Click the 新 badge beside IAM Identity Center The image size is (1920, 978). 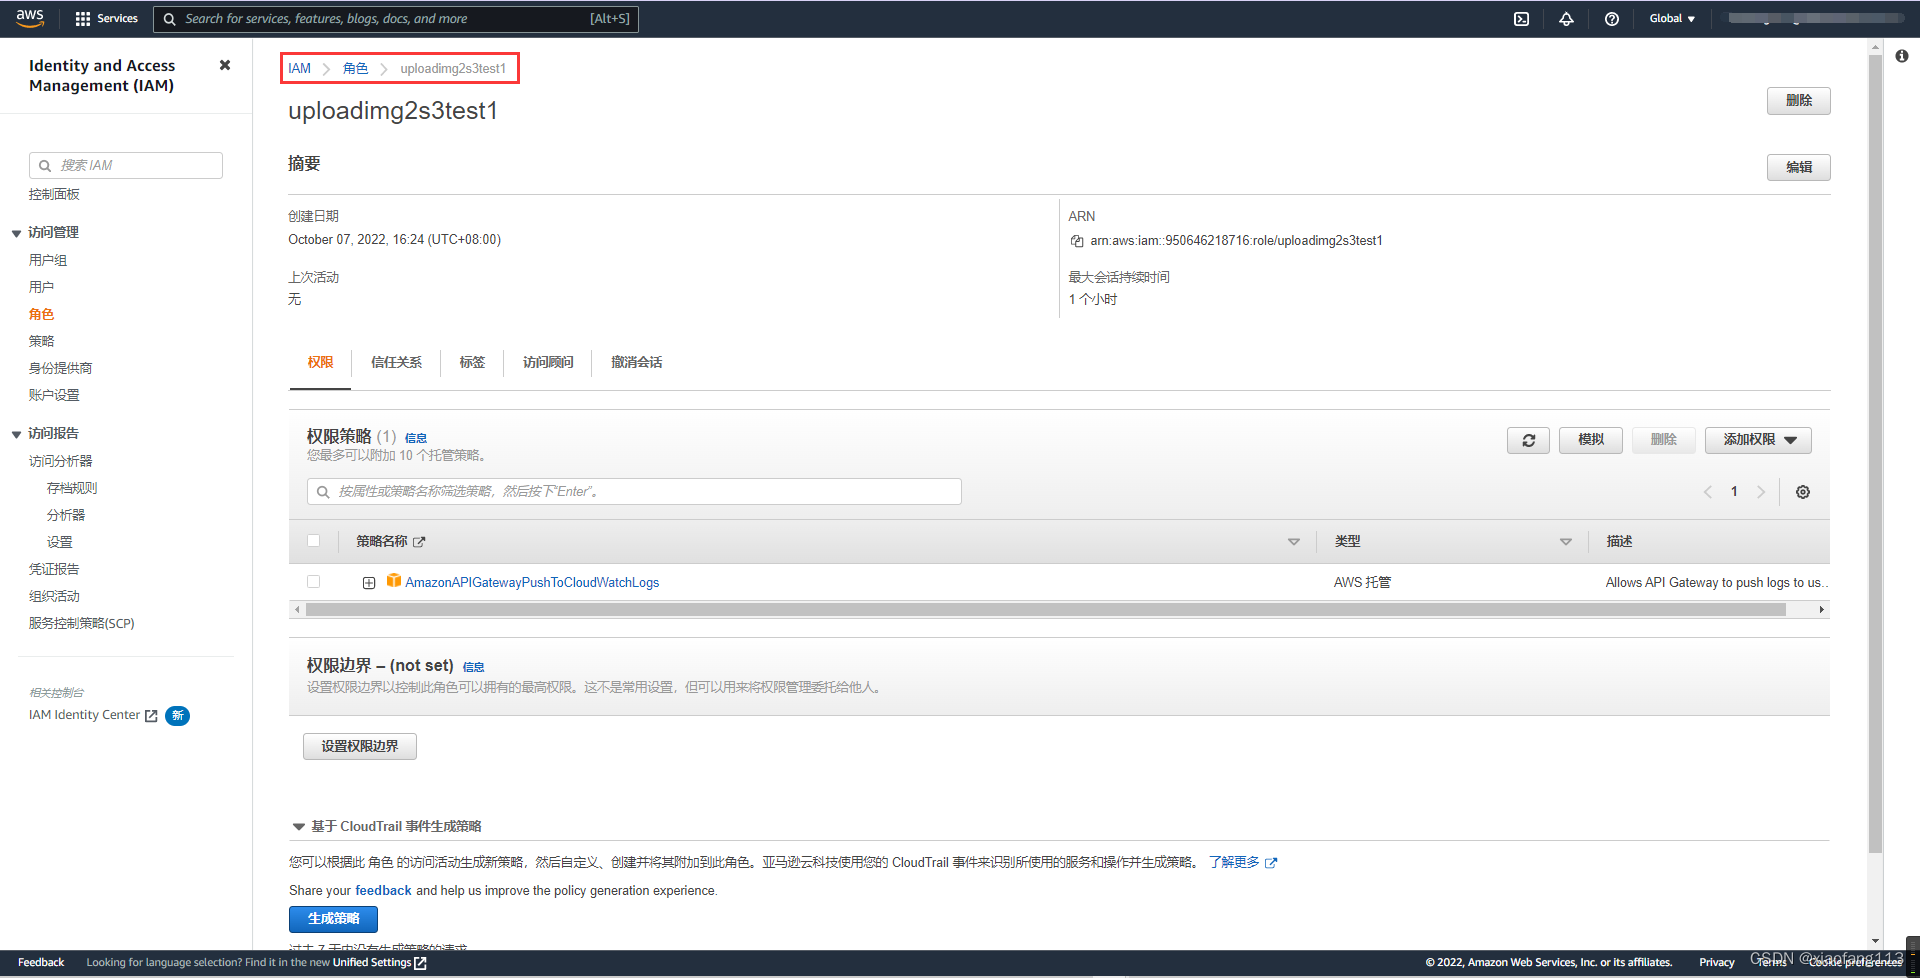click(177, 716)
